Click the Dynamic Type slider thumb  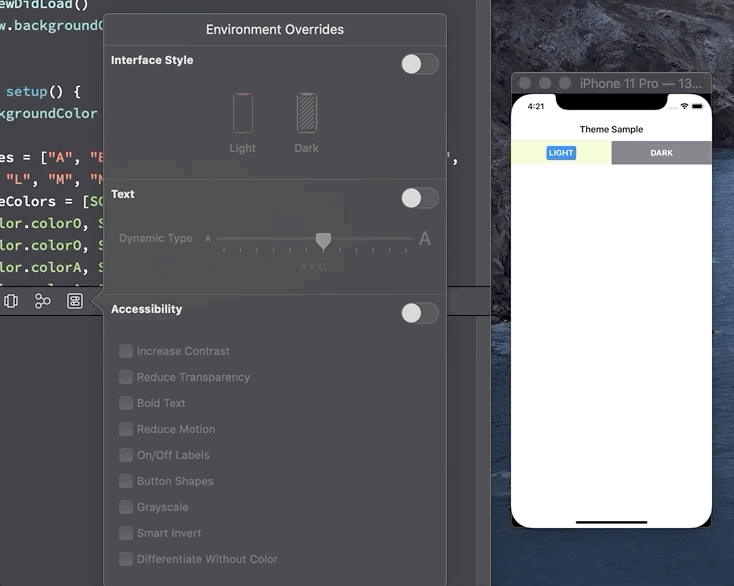[323, 240]
